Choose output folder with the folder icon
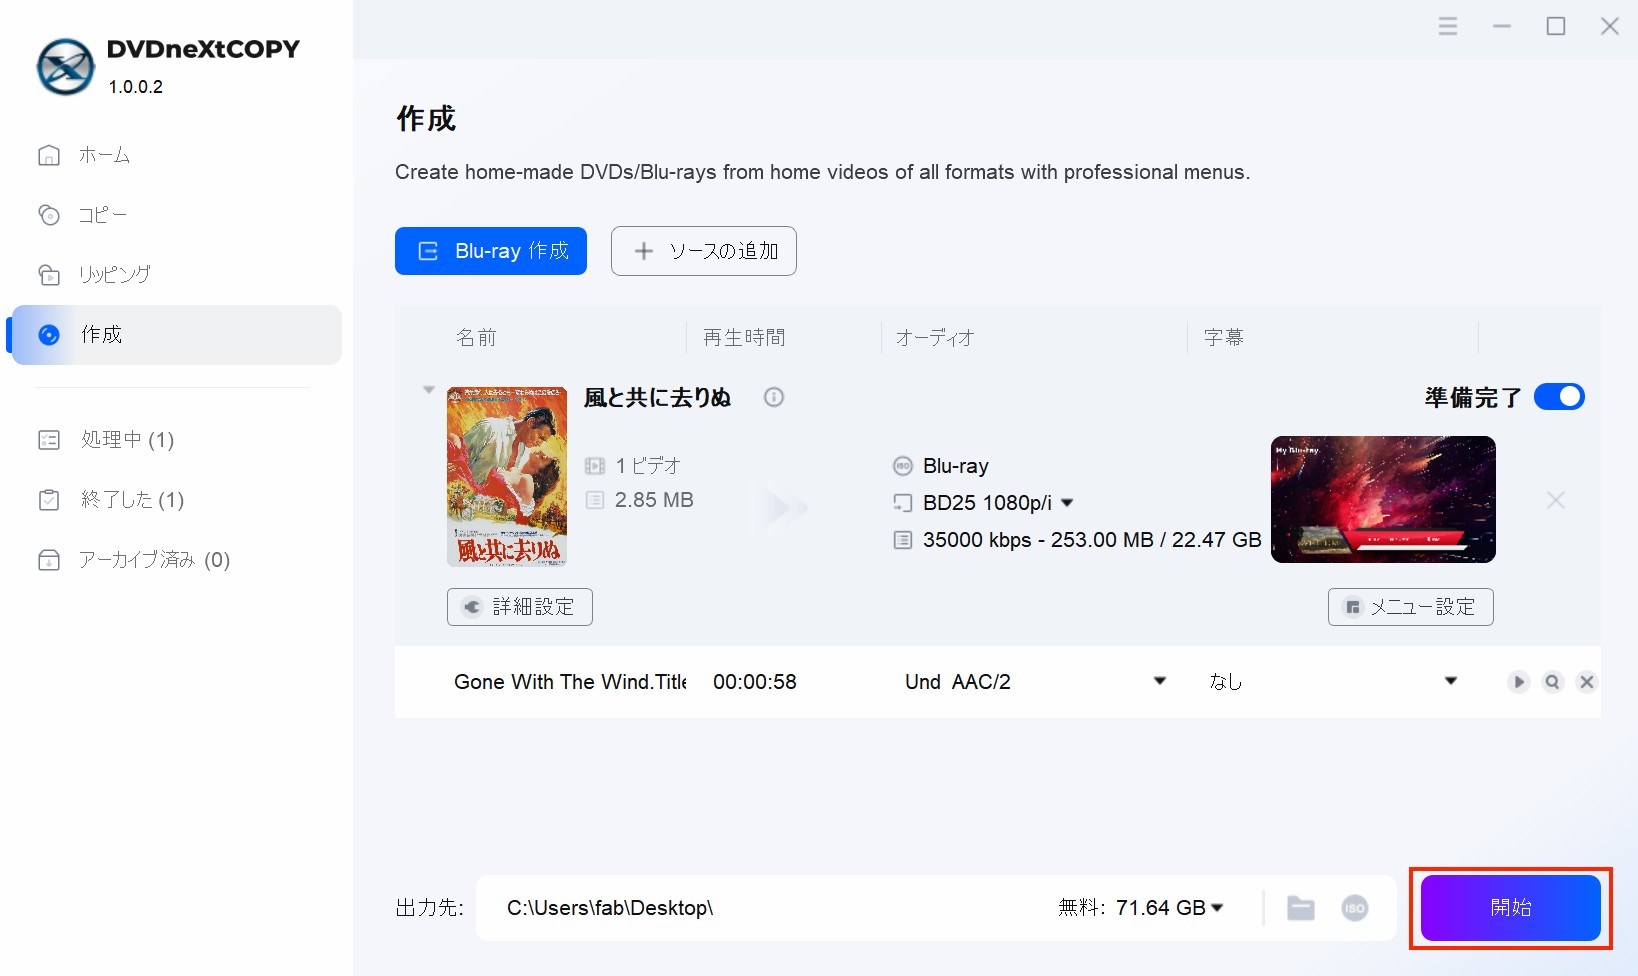Screen dimensions: 1638x976 (x=1301, y=908)
